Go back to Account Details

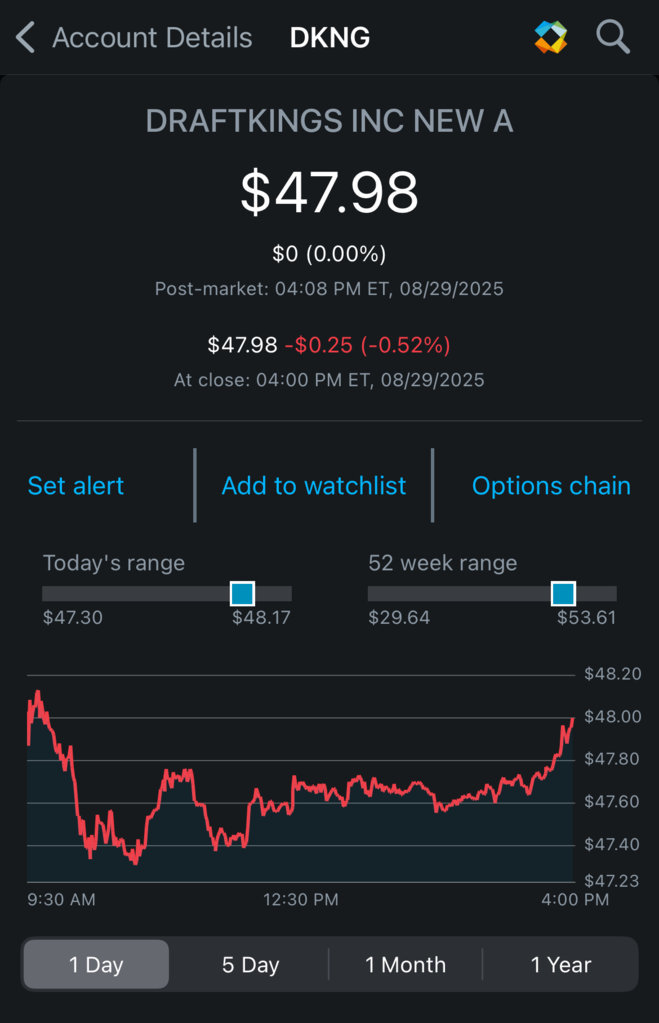coord(152,37)
